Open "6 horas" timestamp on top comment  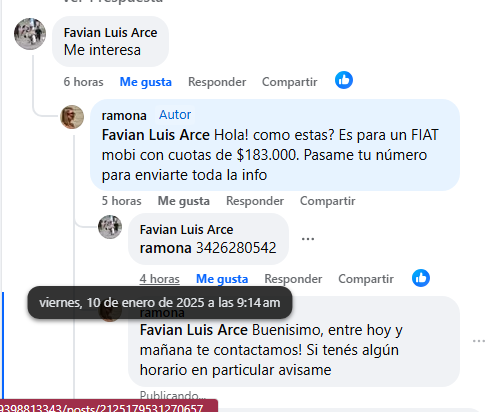click(x=84, y=82)
